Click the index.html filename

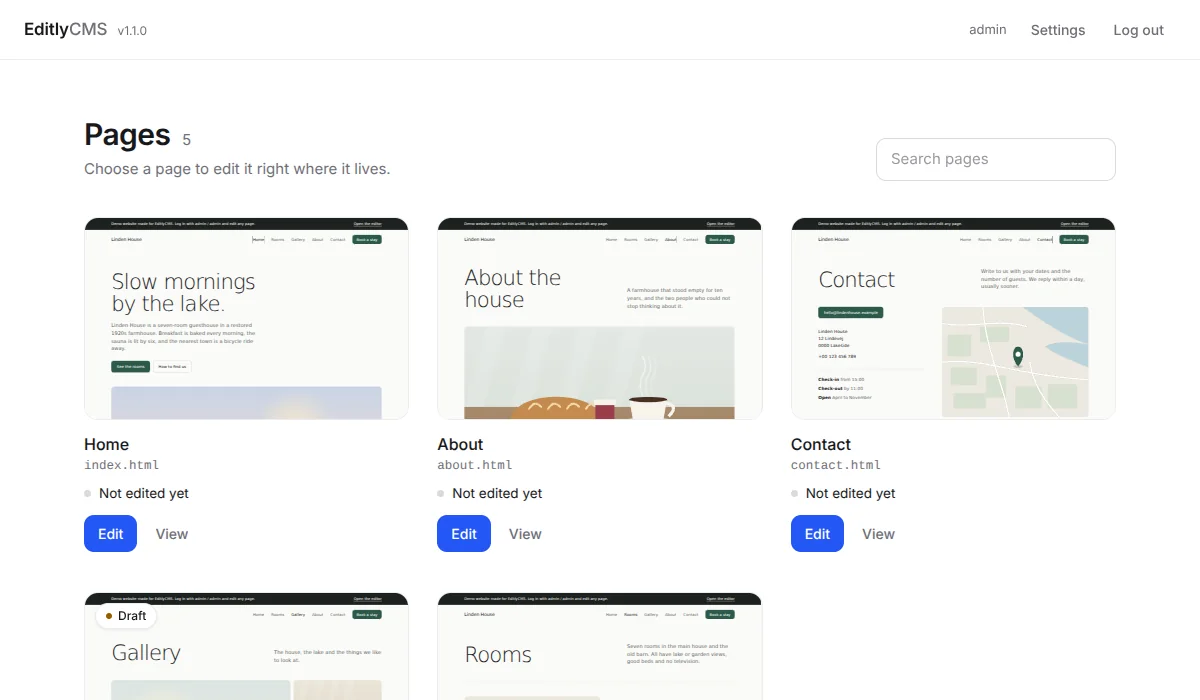tap(122, 465)
